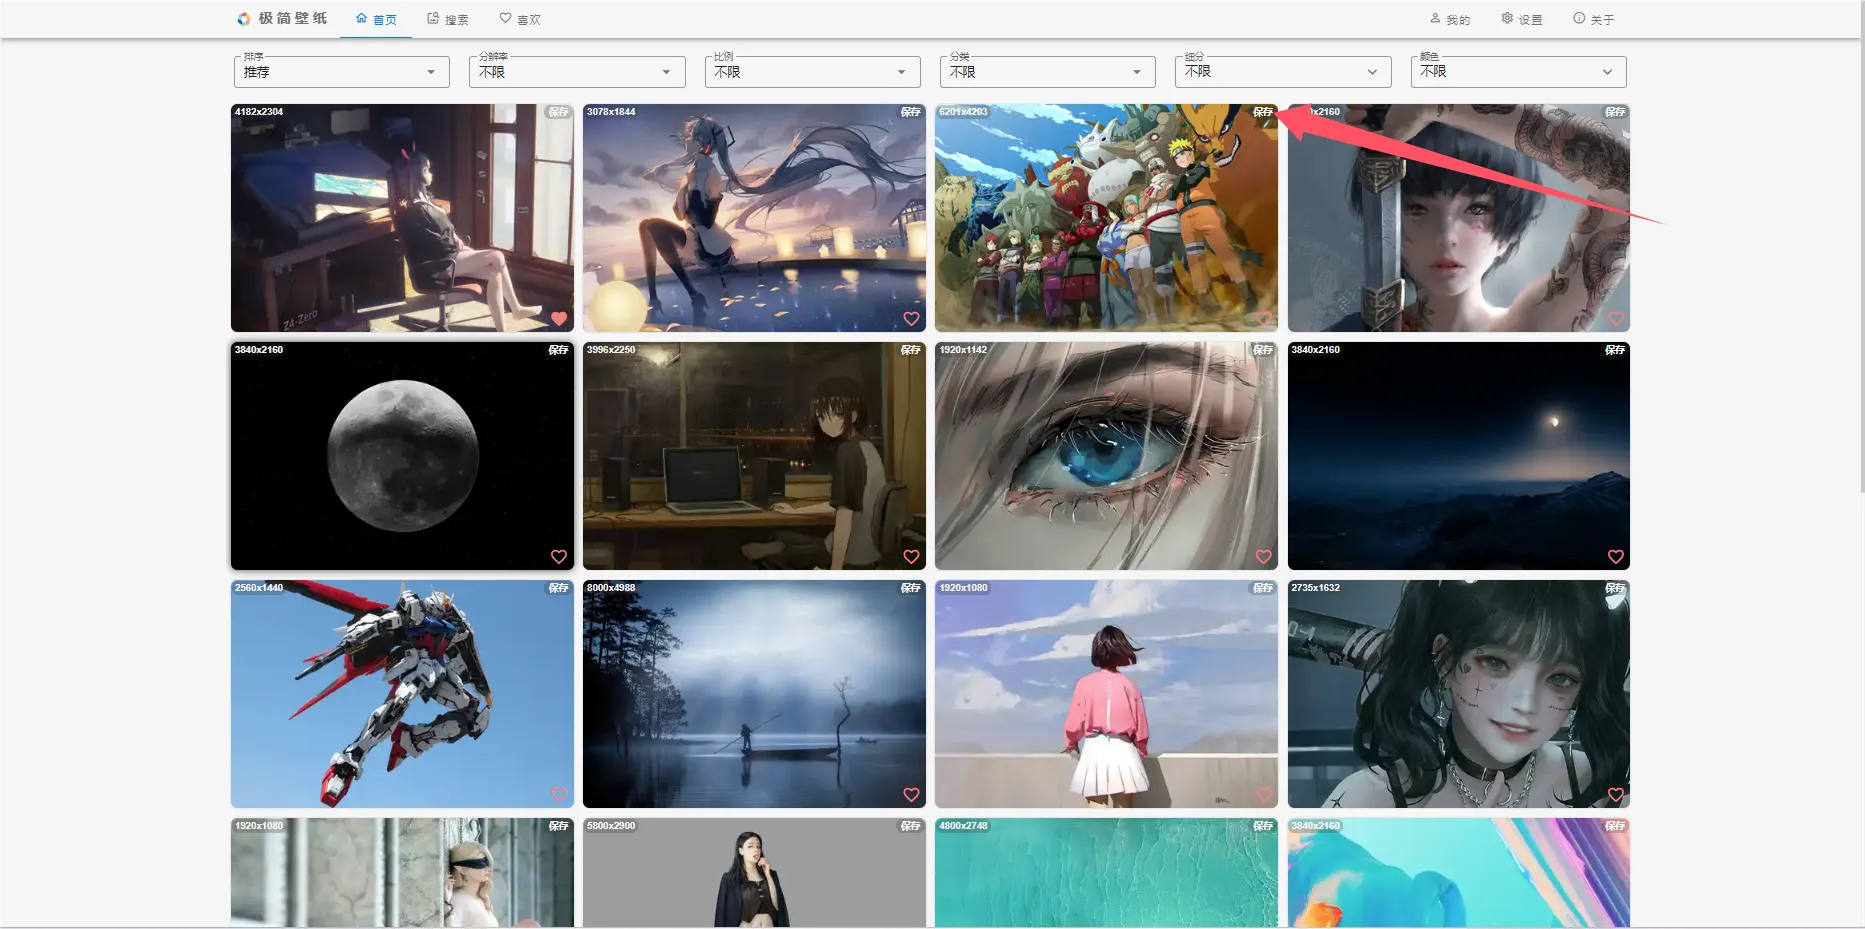Like the dark night sky 3840x2160 wallpaper
Image resolution: width=1865 pixels, height=929 pixels.
[1615, 557]
